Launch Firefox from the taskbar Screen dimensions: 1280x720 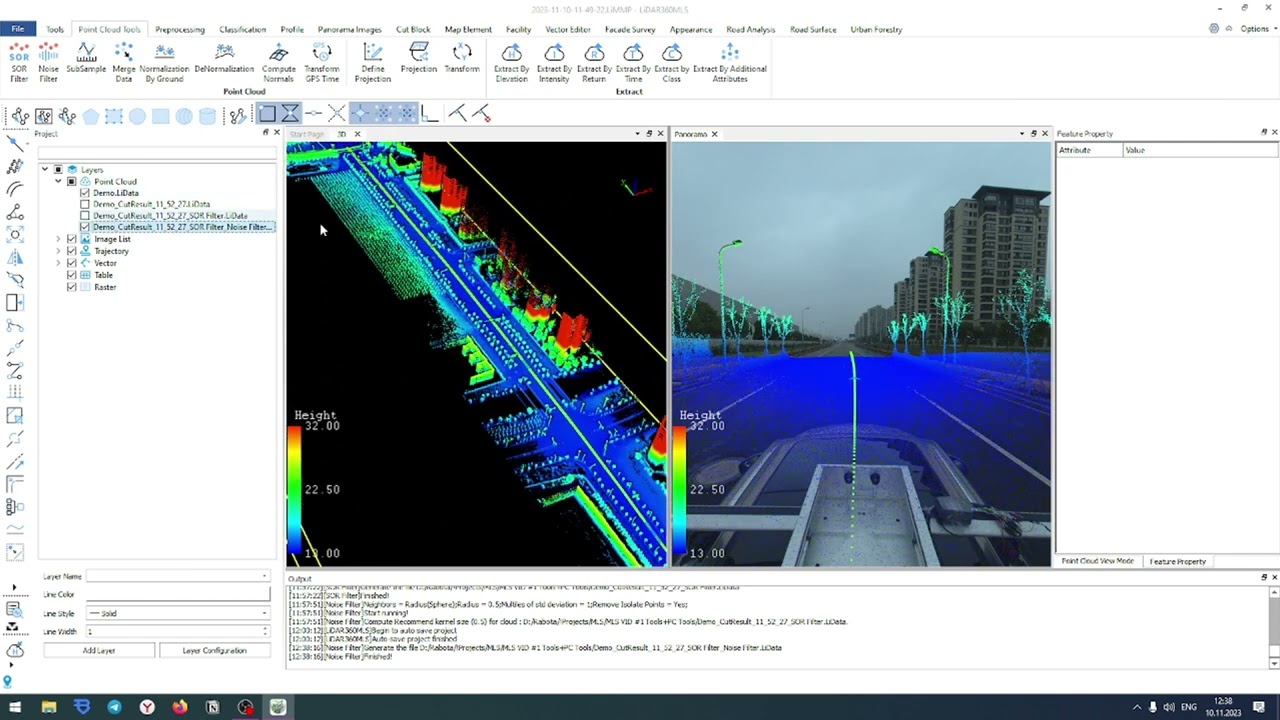point(180,707)
